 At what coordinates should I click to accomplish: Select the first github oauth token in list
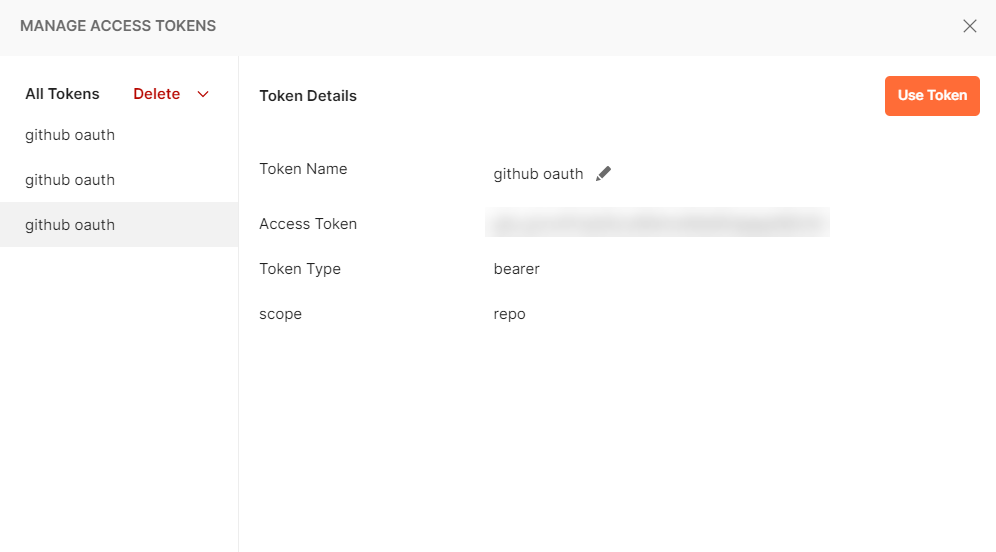coord(70,135)
